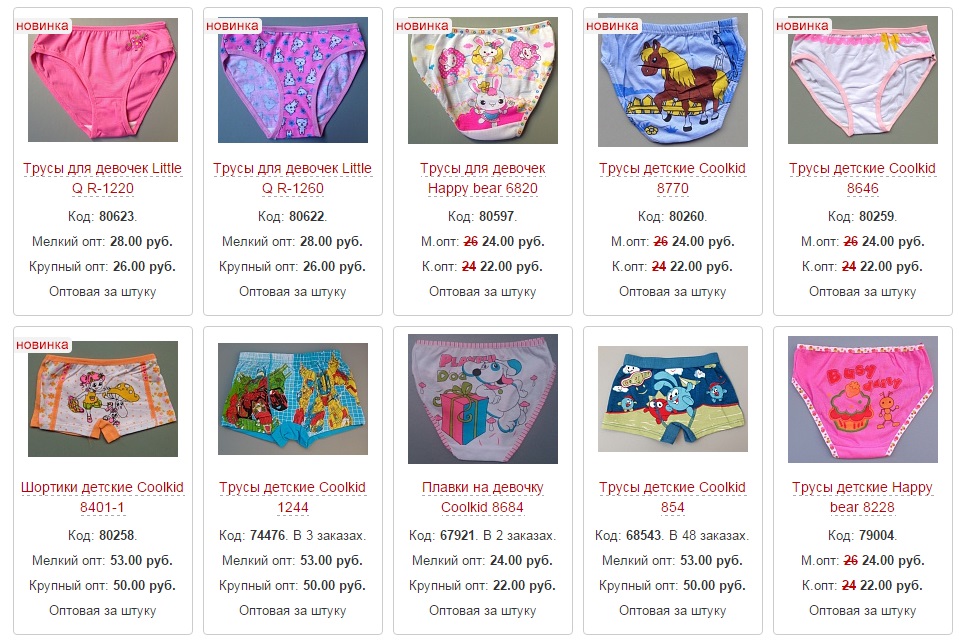Click the новинка badge on Coolkid 8401-1 shorts
The height and width of the screenshot is (643, 959).
[x=42, y=345]
